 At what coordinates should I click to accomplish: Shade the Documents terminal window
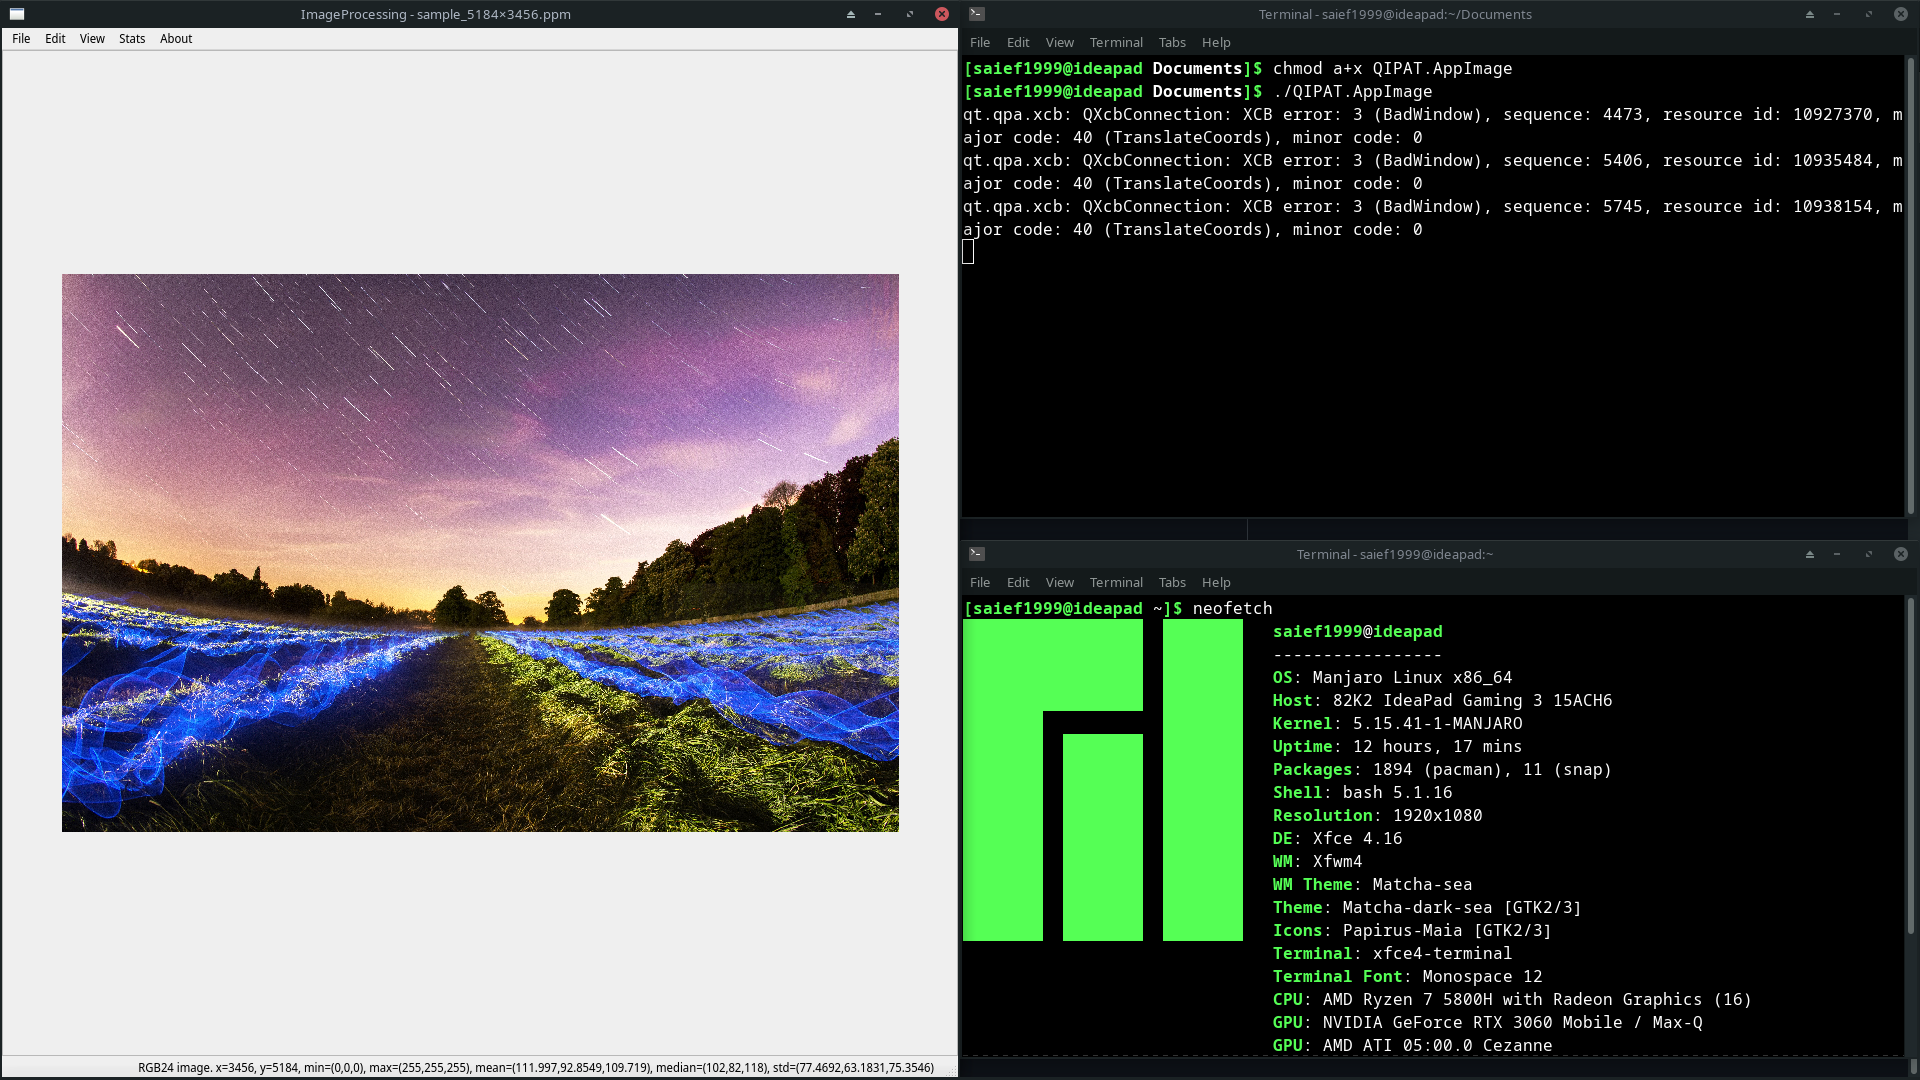[x=1809, y=14]
